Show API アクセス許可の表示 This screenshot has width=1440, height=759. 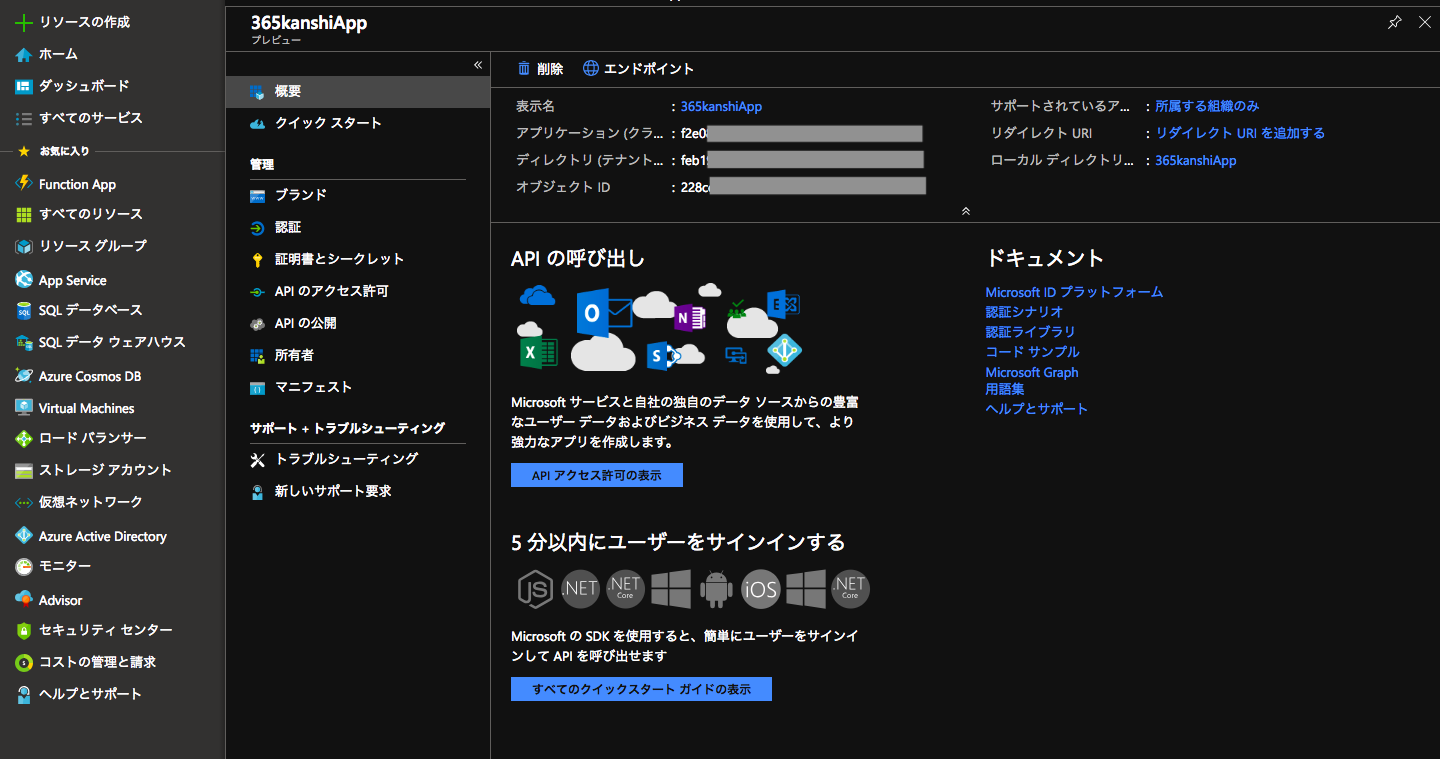(597, 474)
